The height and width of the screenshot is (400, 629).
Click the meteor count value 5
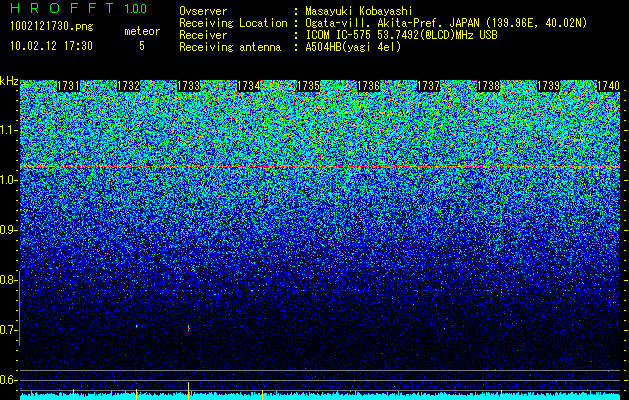[142, 46]
